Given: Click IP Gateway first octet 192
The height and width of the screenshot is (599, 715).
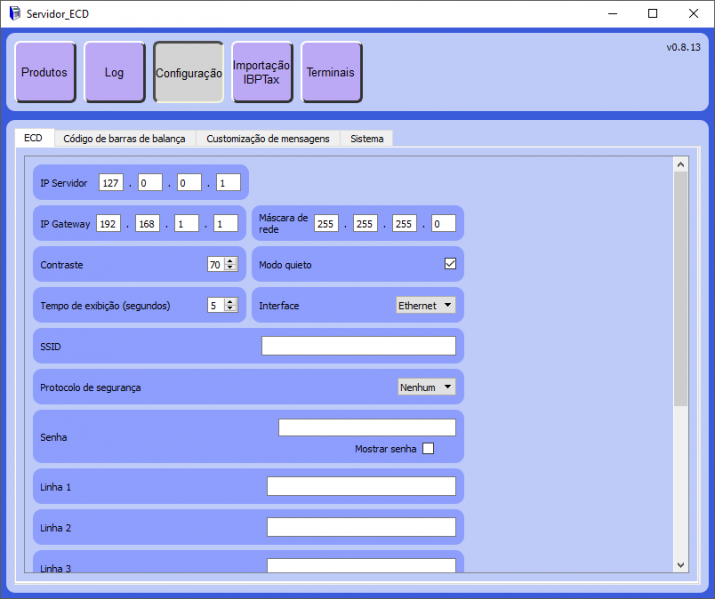Looking at the screenshot, I should coord(108,223).
